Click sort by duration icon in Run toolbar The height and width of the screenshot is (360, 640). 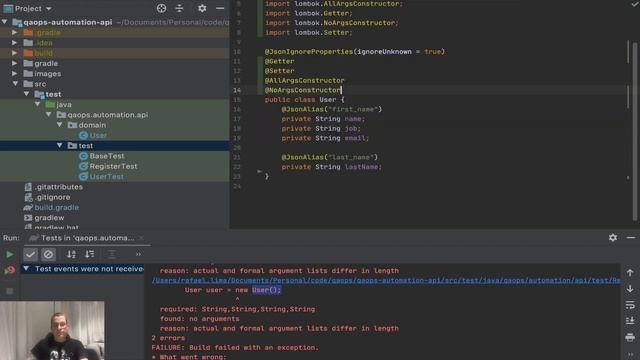click(89, 254)
